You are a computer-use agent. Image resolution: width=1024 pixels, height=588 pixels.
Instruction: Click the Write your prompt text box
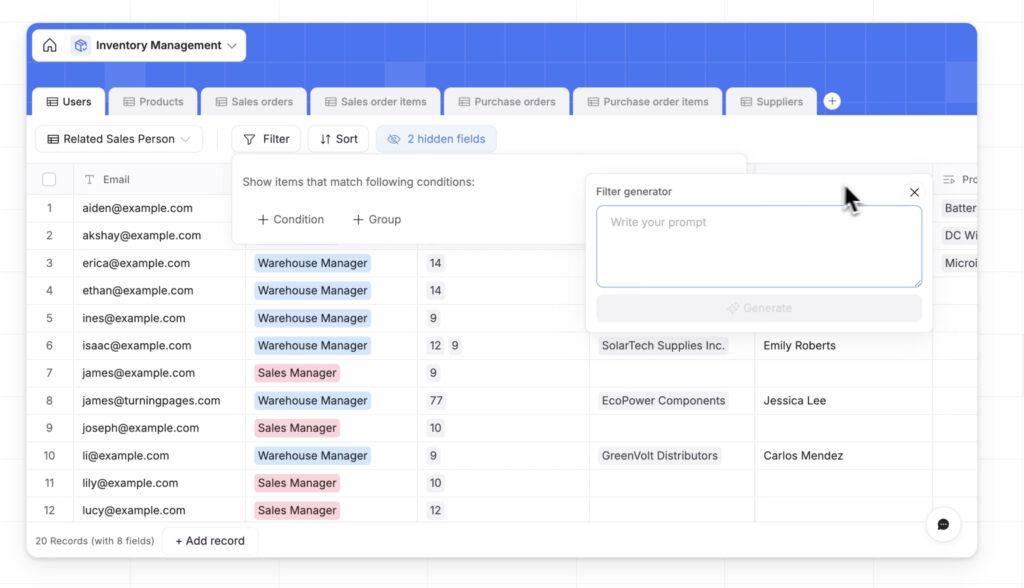[758, 246]
